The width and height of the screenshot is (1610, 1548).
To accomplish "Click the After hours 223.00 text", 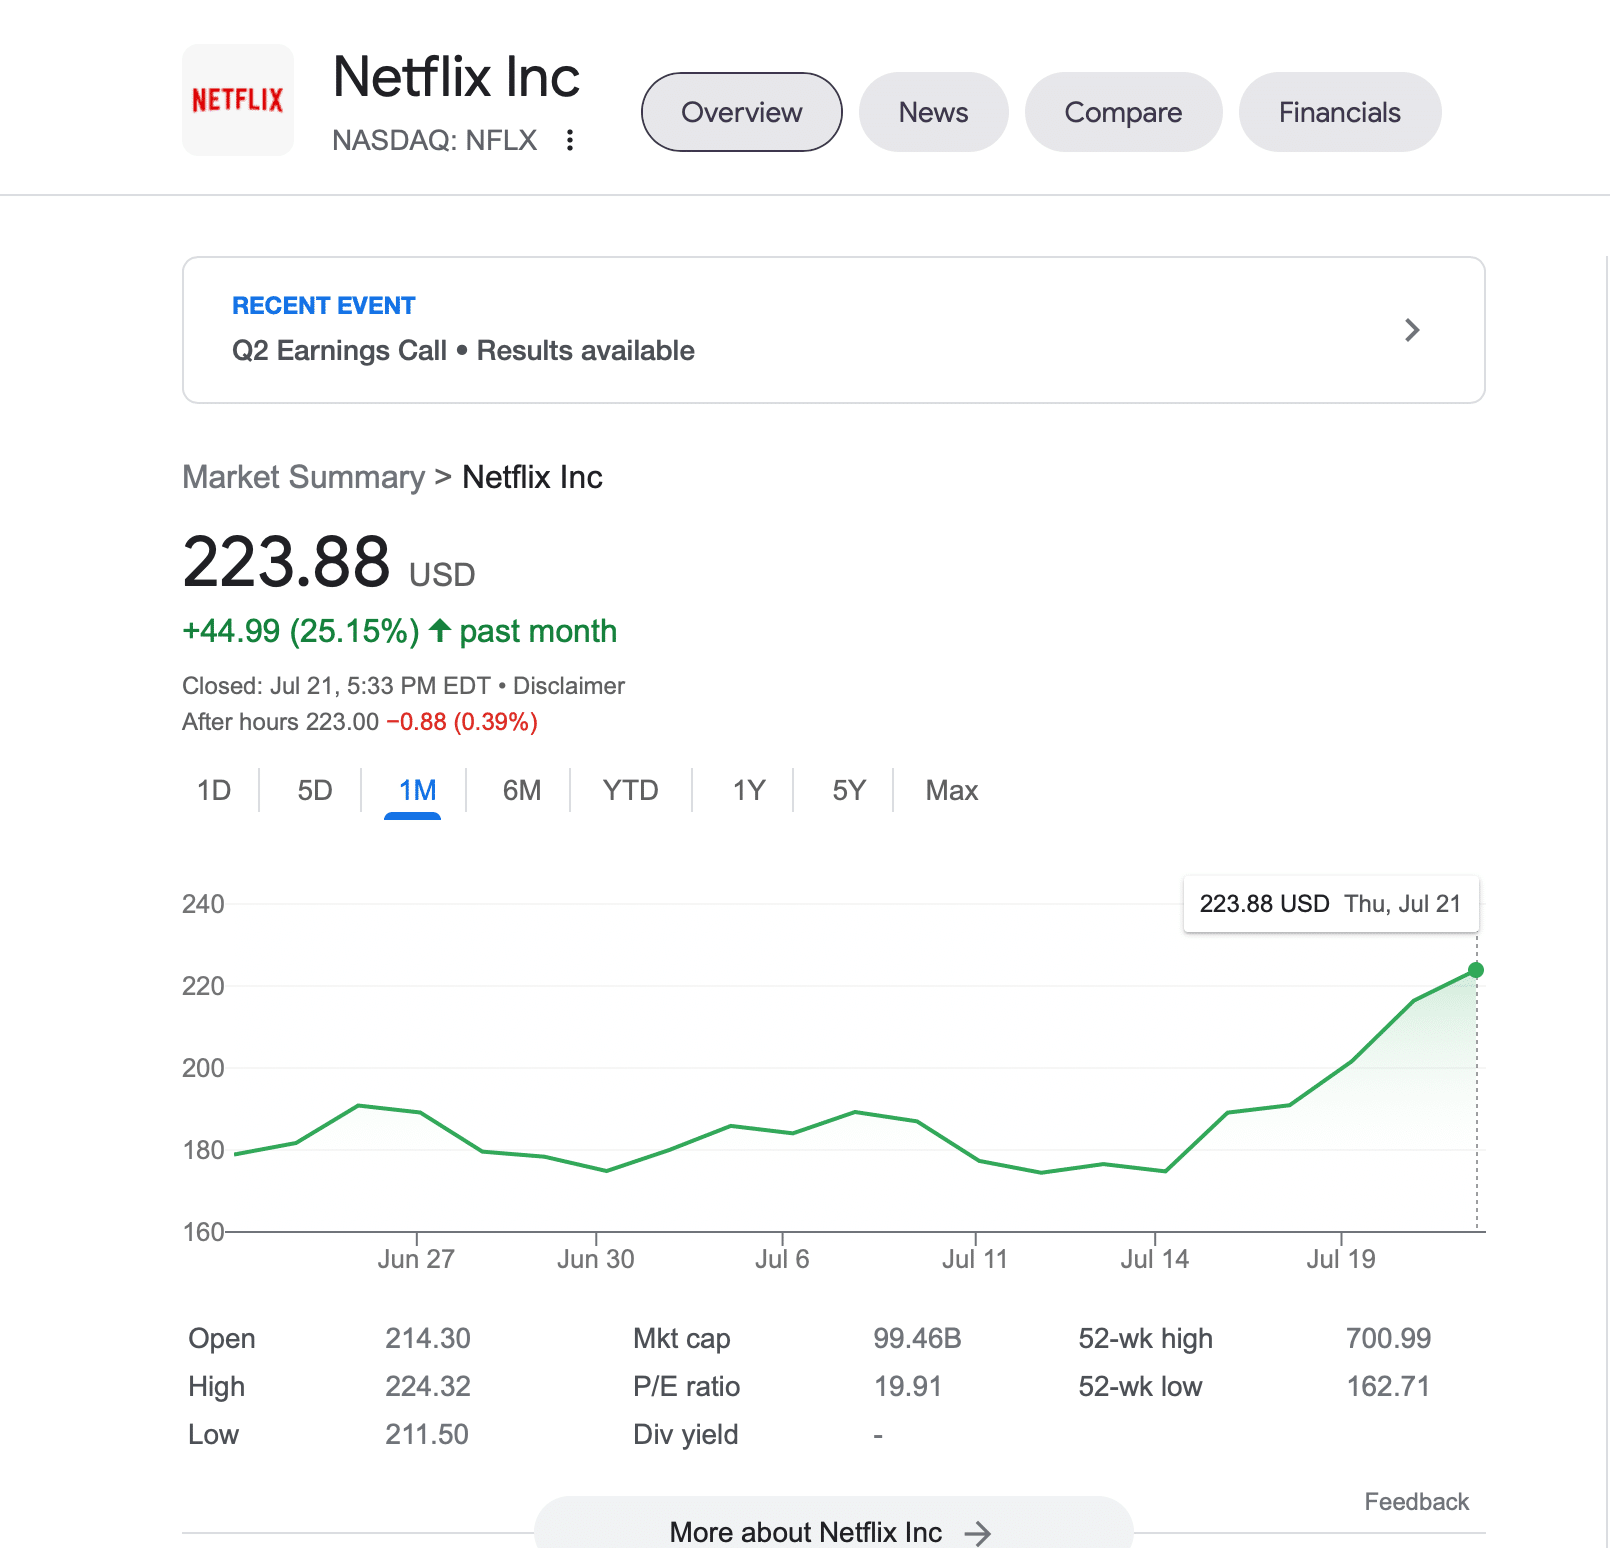I will (x=281, y=722).
